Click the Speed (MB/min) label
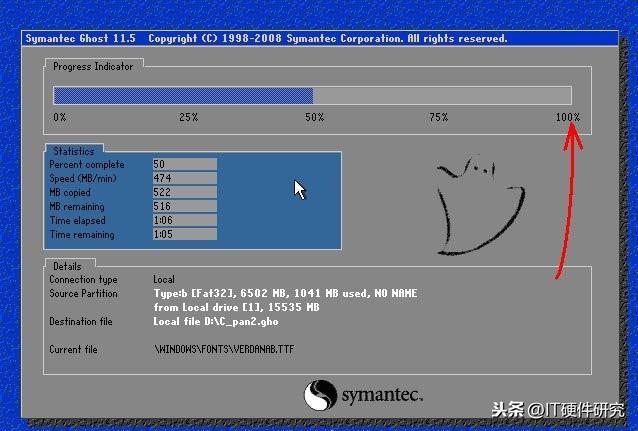 (x=83, y=178)
